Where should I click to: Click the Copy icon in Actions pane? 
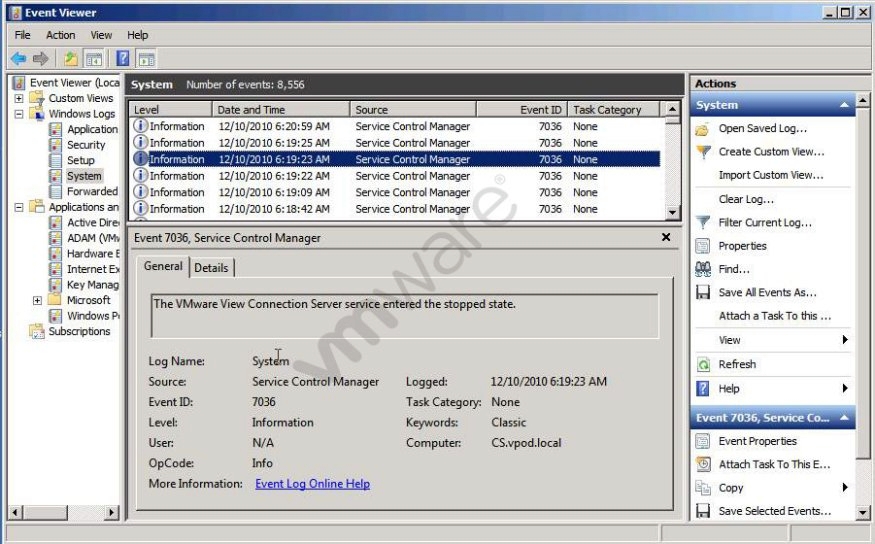click(x=703, y=488)
